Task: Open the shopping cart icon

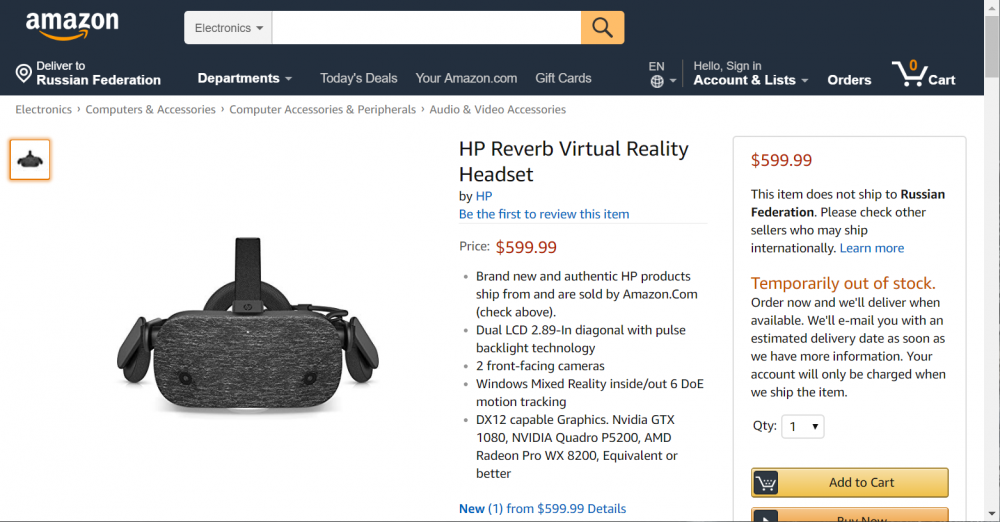Action: (909, 73)
